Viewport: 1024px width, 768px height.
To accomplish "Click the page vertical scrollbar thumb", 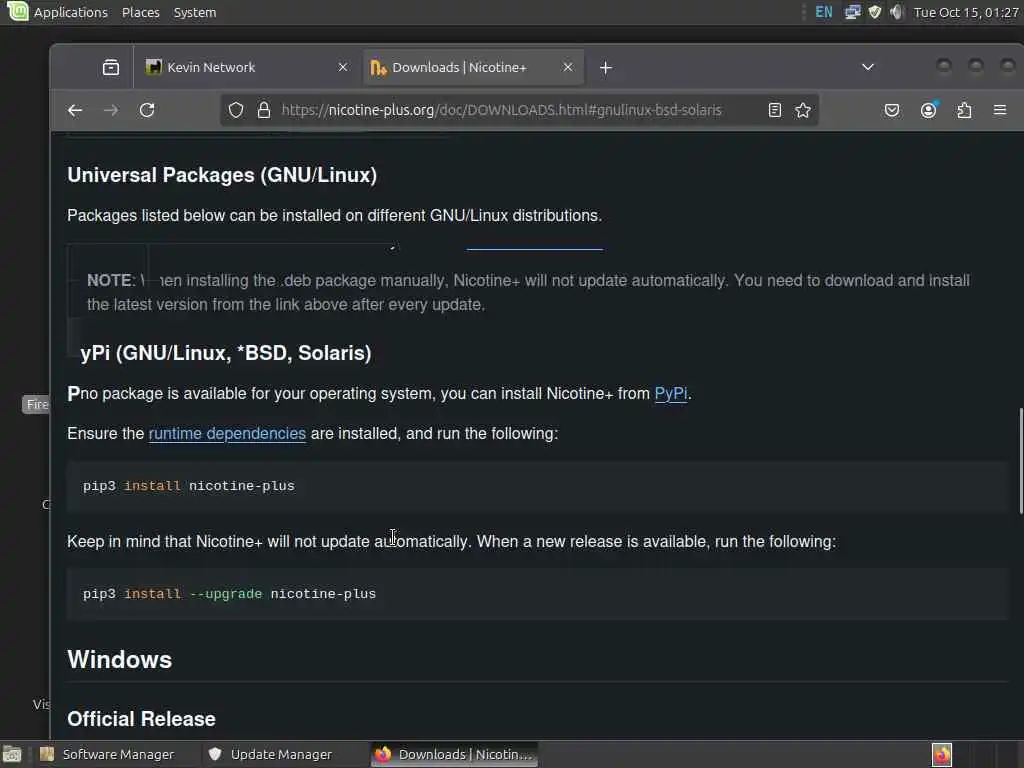I will tap(1020, 461).
